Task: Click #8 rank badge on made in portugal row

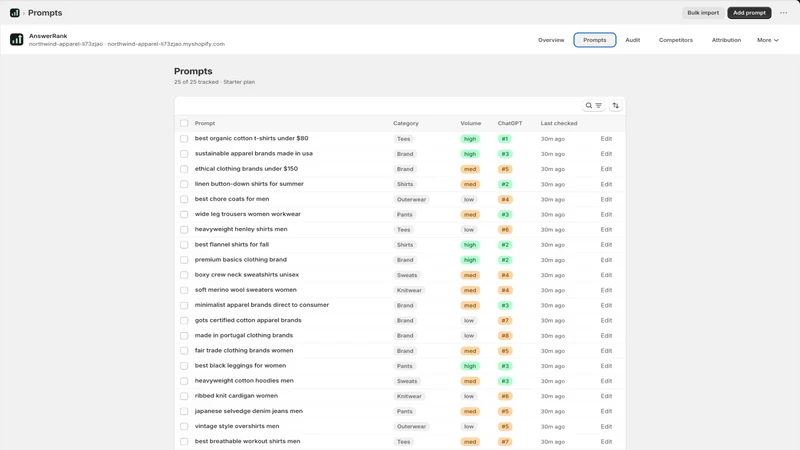Action: pos(505,336)
